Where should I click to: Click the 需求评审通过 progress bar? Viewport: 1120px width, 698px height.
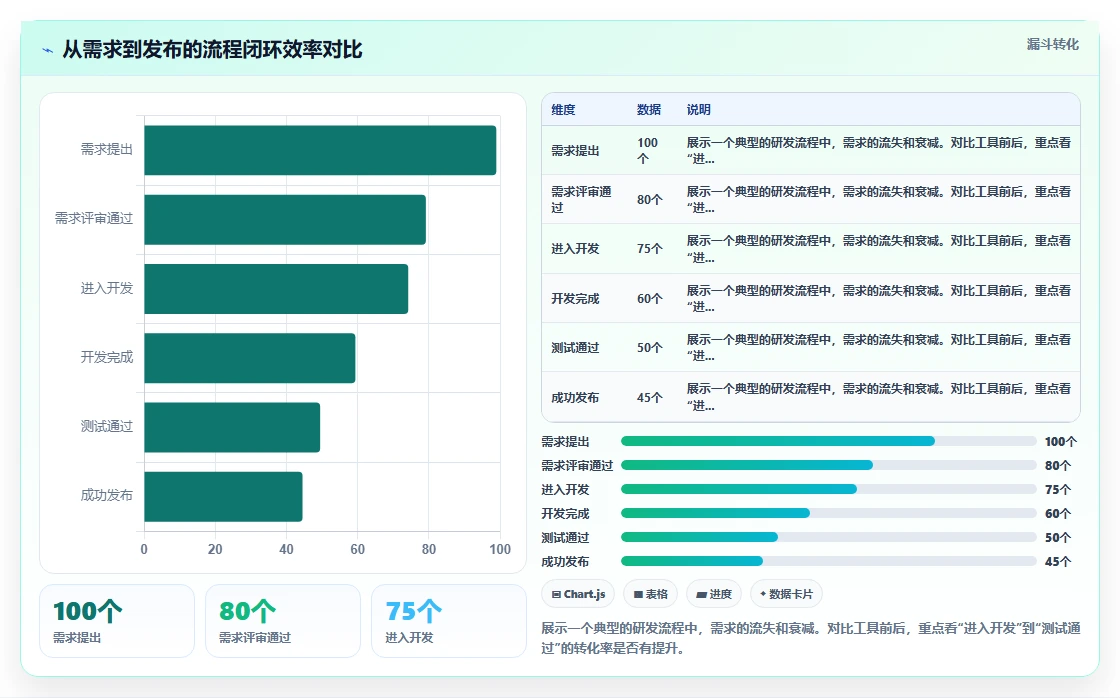click(829, 465)
